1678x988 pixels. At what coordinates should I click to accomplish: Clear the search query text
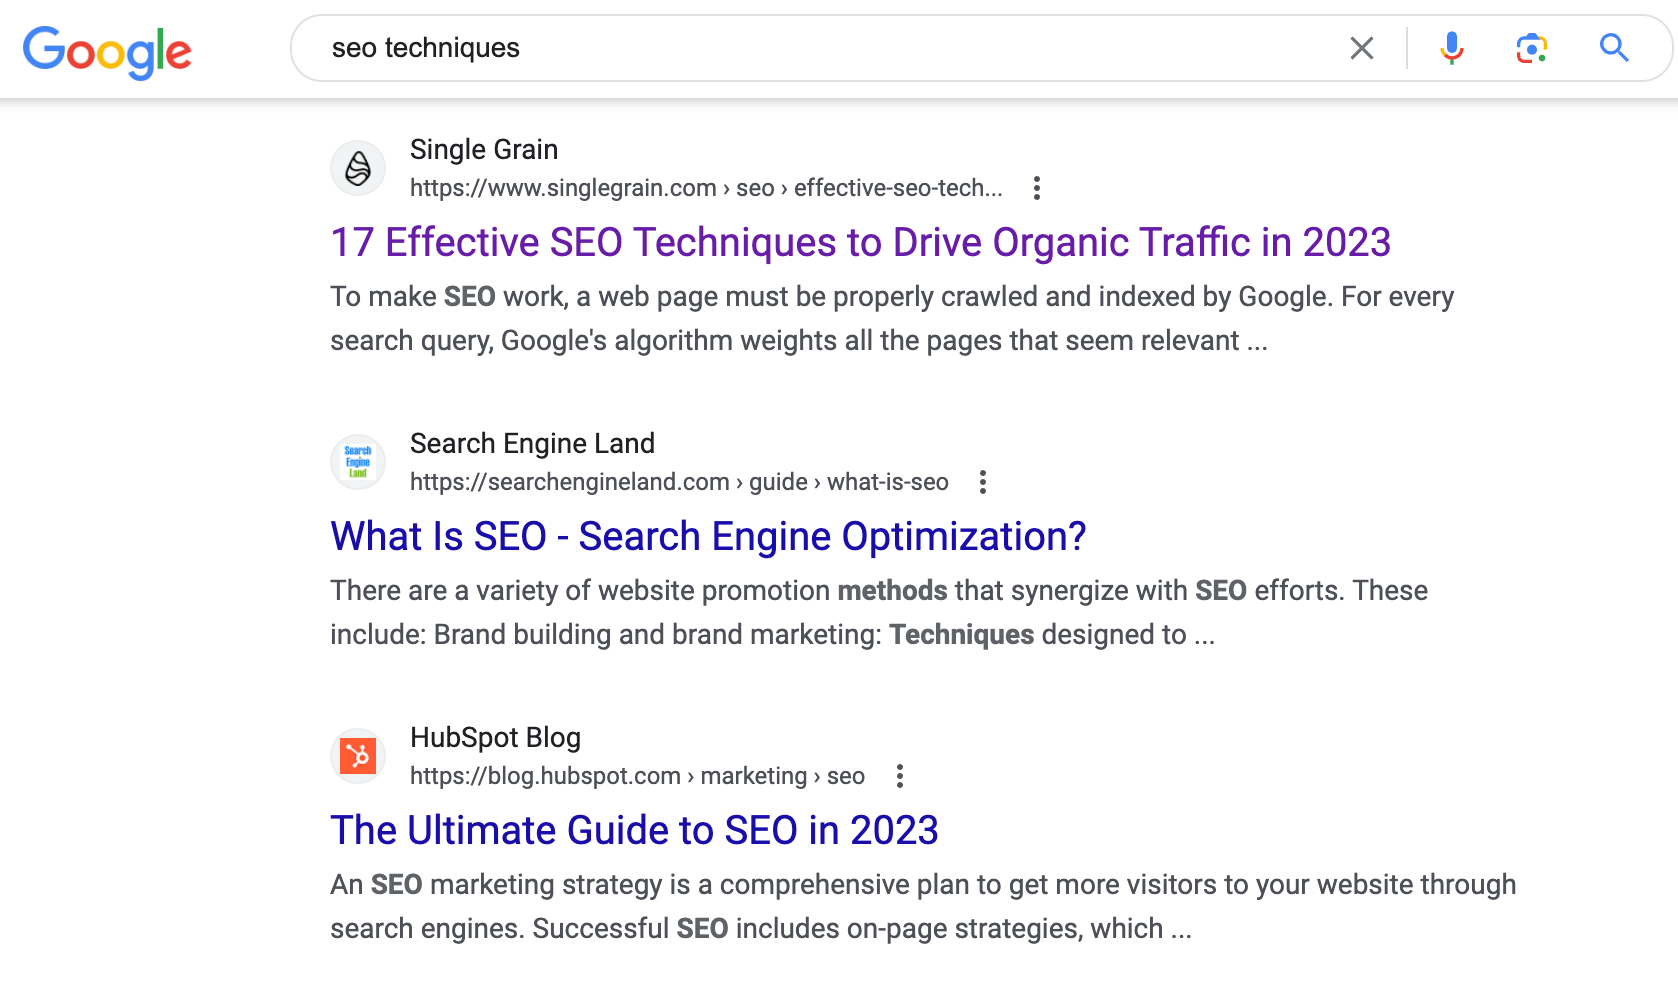click(1361, 48)
